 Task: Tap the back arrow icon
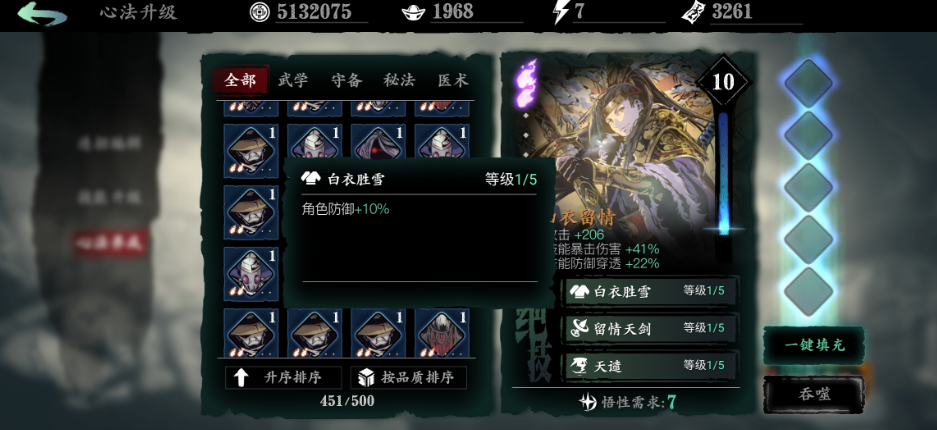[42, 14]
